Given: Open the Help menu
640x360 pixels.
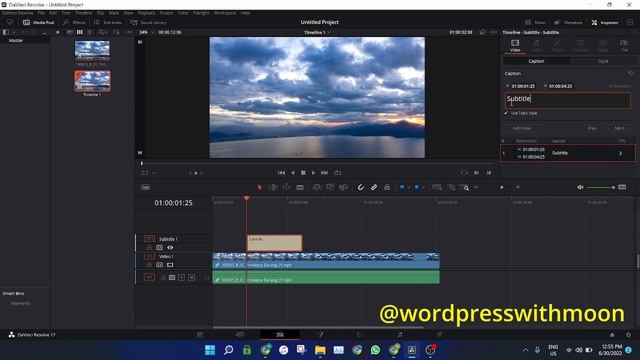Looking at the screenshot, I should 245,13.
